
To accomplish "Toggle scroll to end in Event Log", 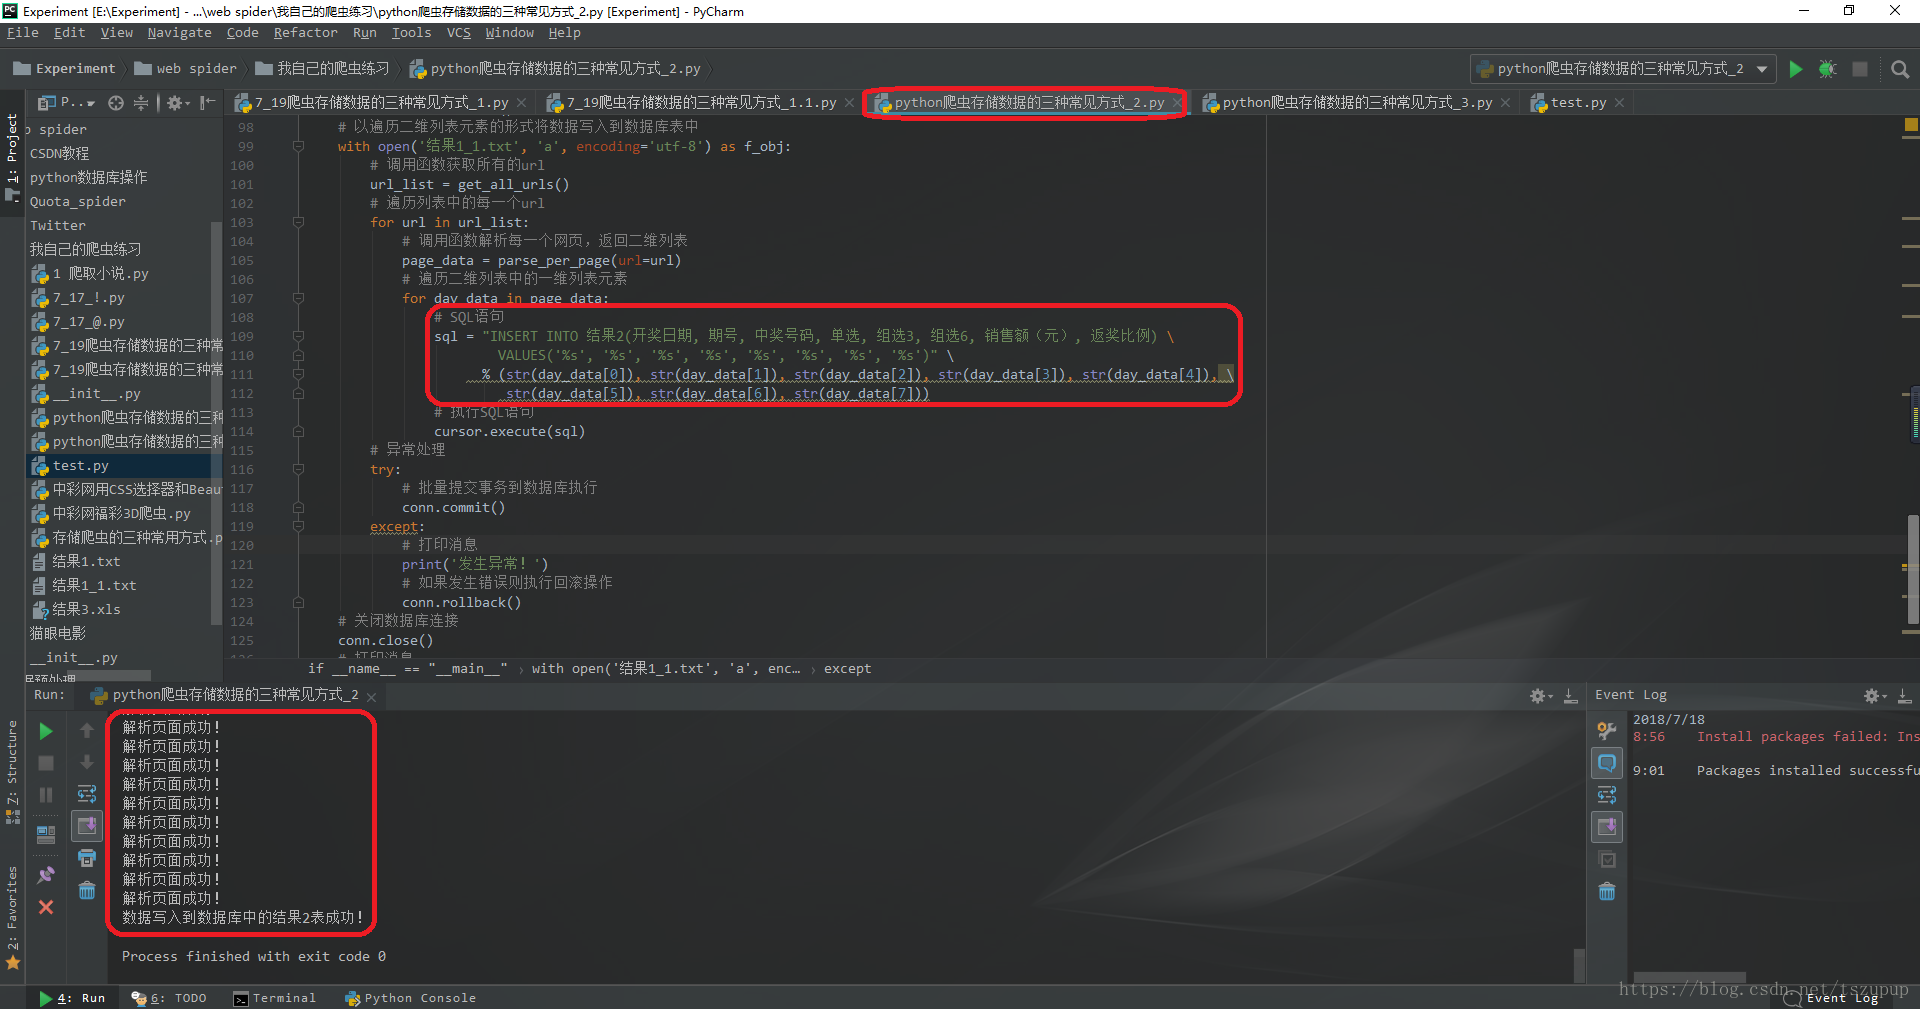I will coord(1607,827).
